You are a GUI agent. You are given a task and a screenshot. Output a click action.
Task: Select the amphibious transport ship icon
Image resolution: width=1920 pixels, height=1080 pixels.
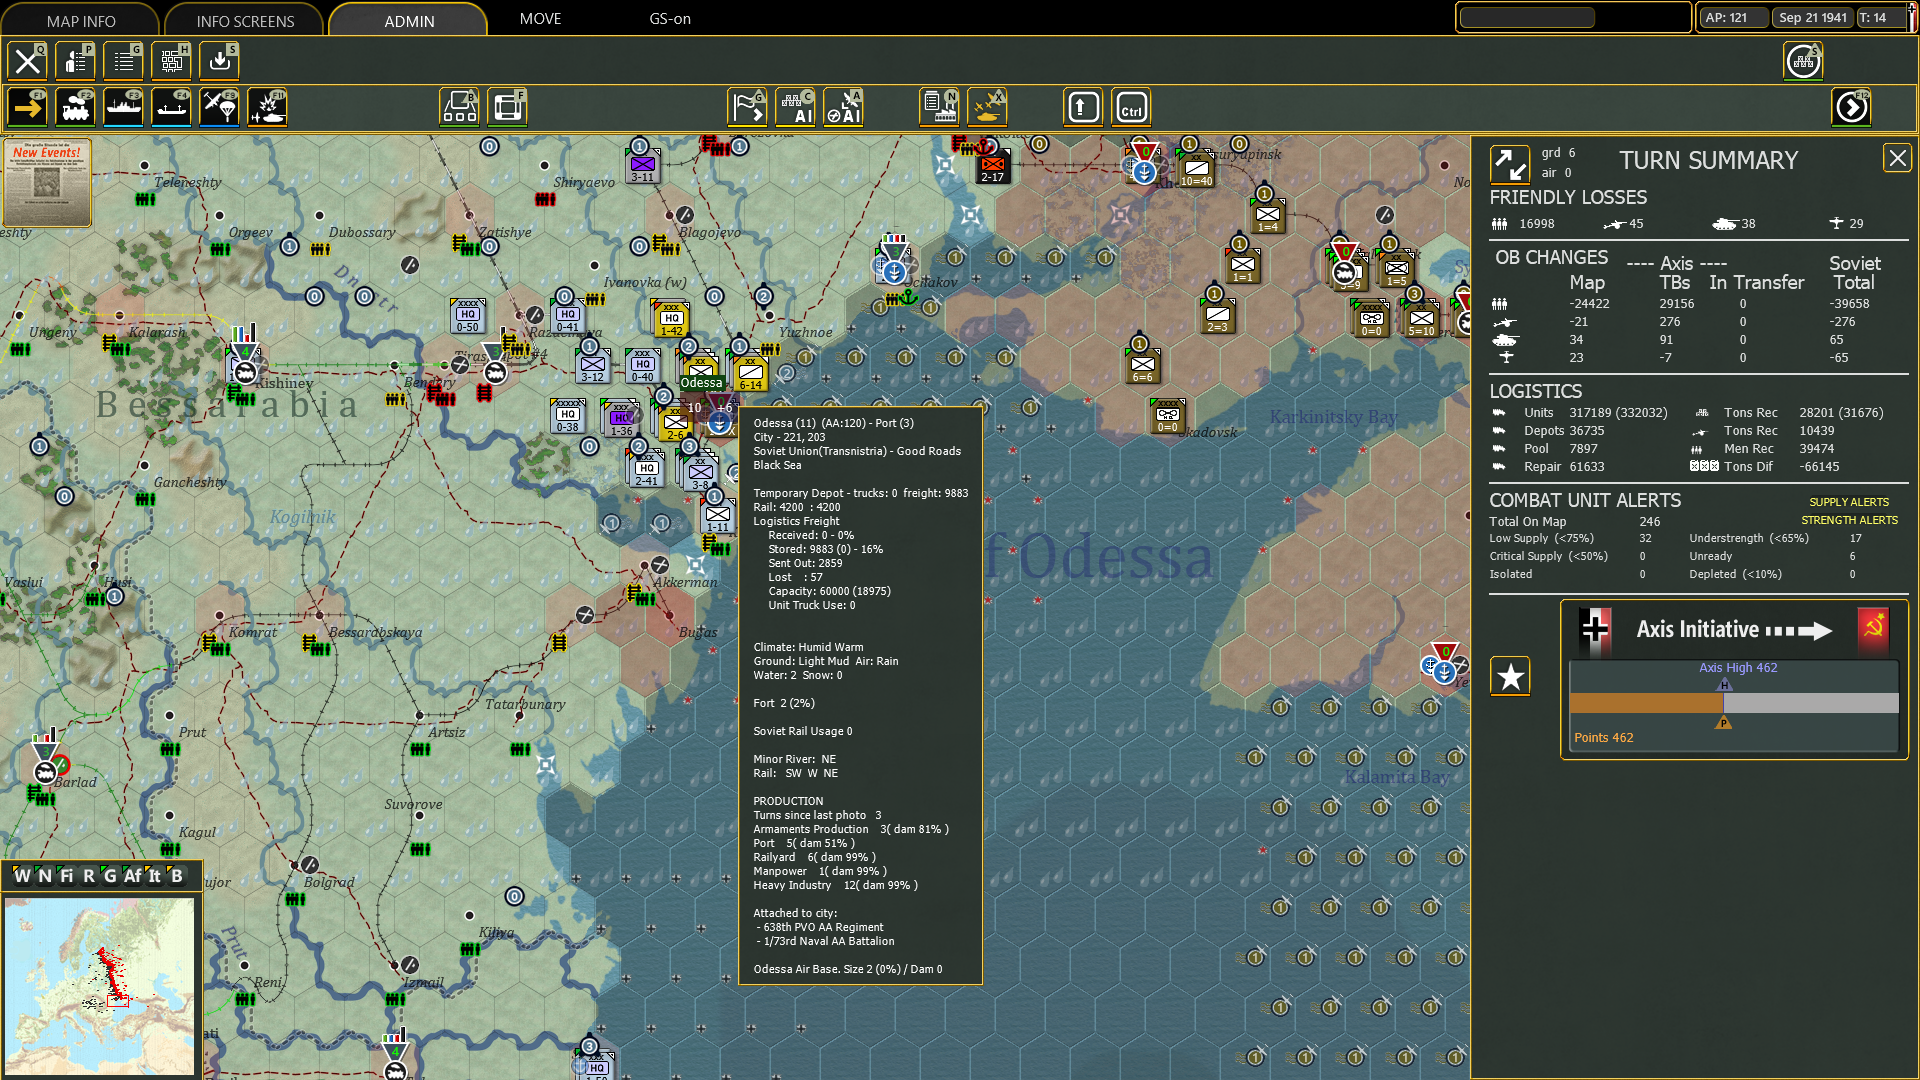(x=171, y=107)
